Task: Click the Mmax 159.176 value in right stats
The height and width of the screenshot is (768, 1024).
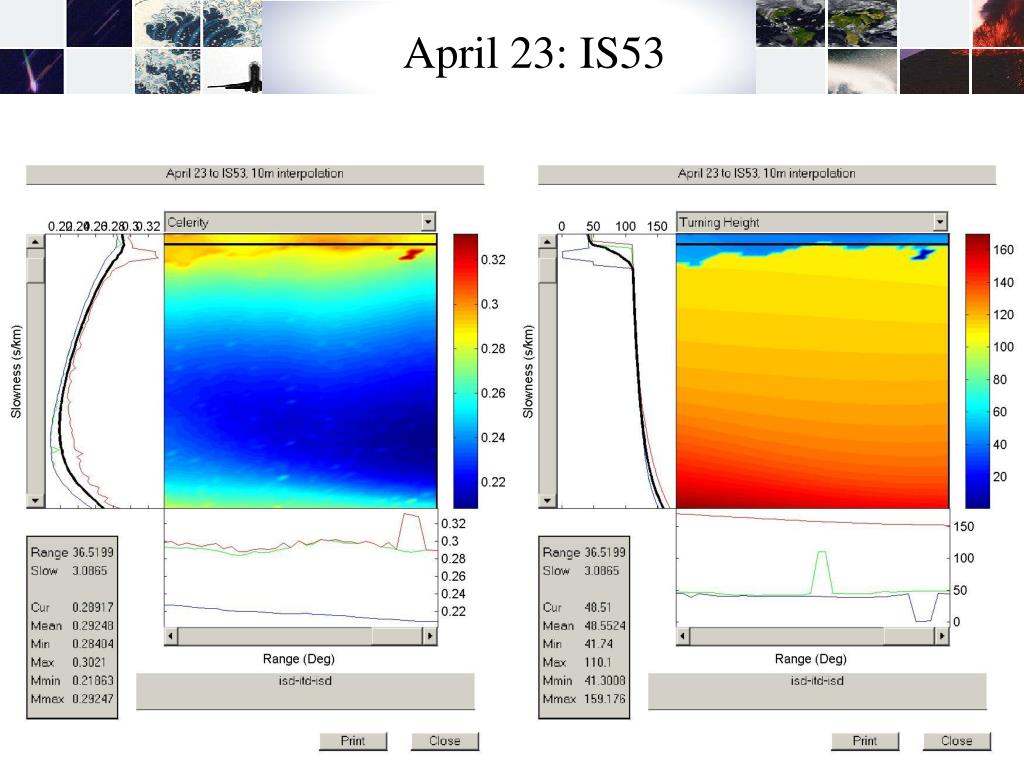Action: point(605,699)
